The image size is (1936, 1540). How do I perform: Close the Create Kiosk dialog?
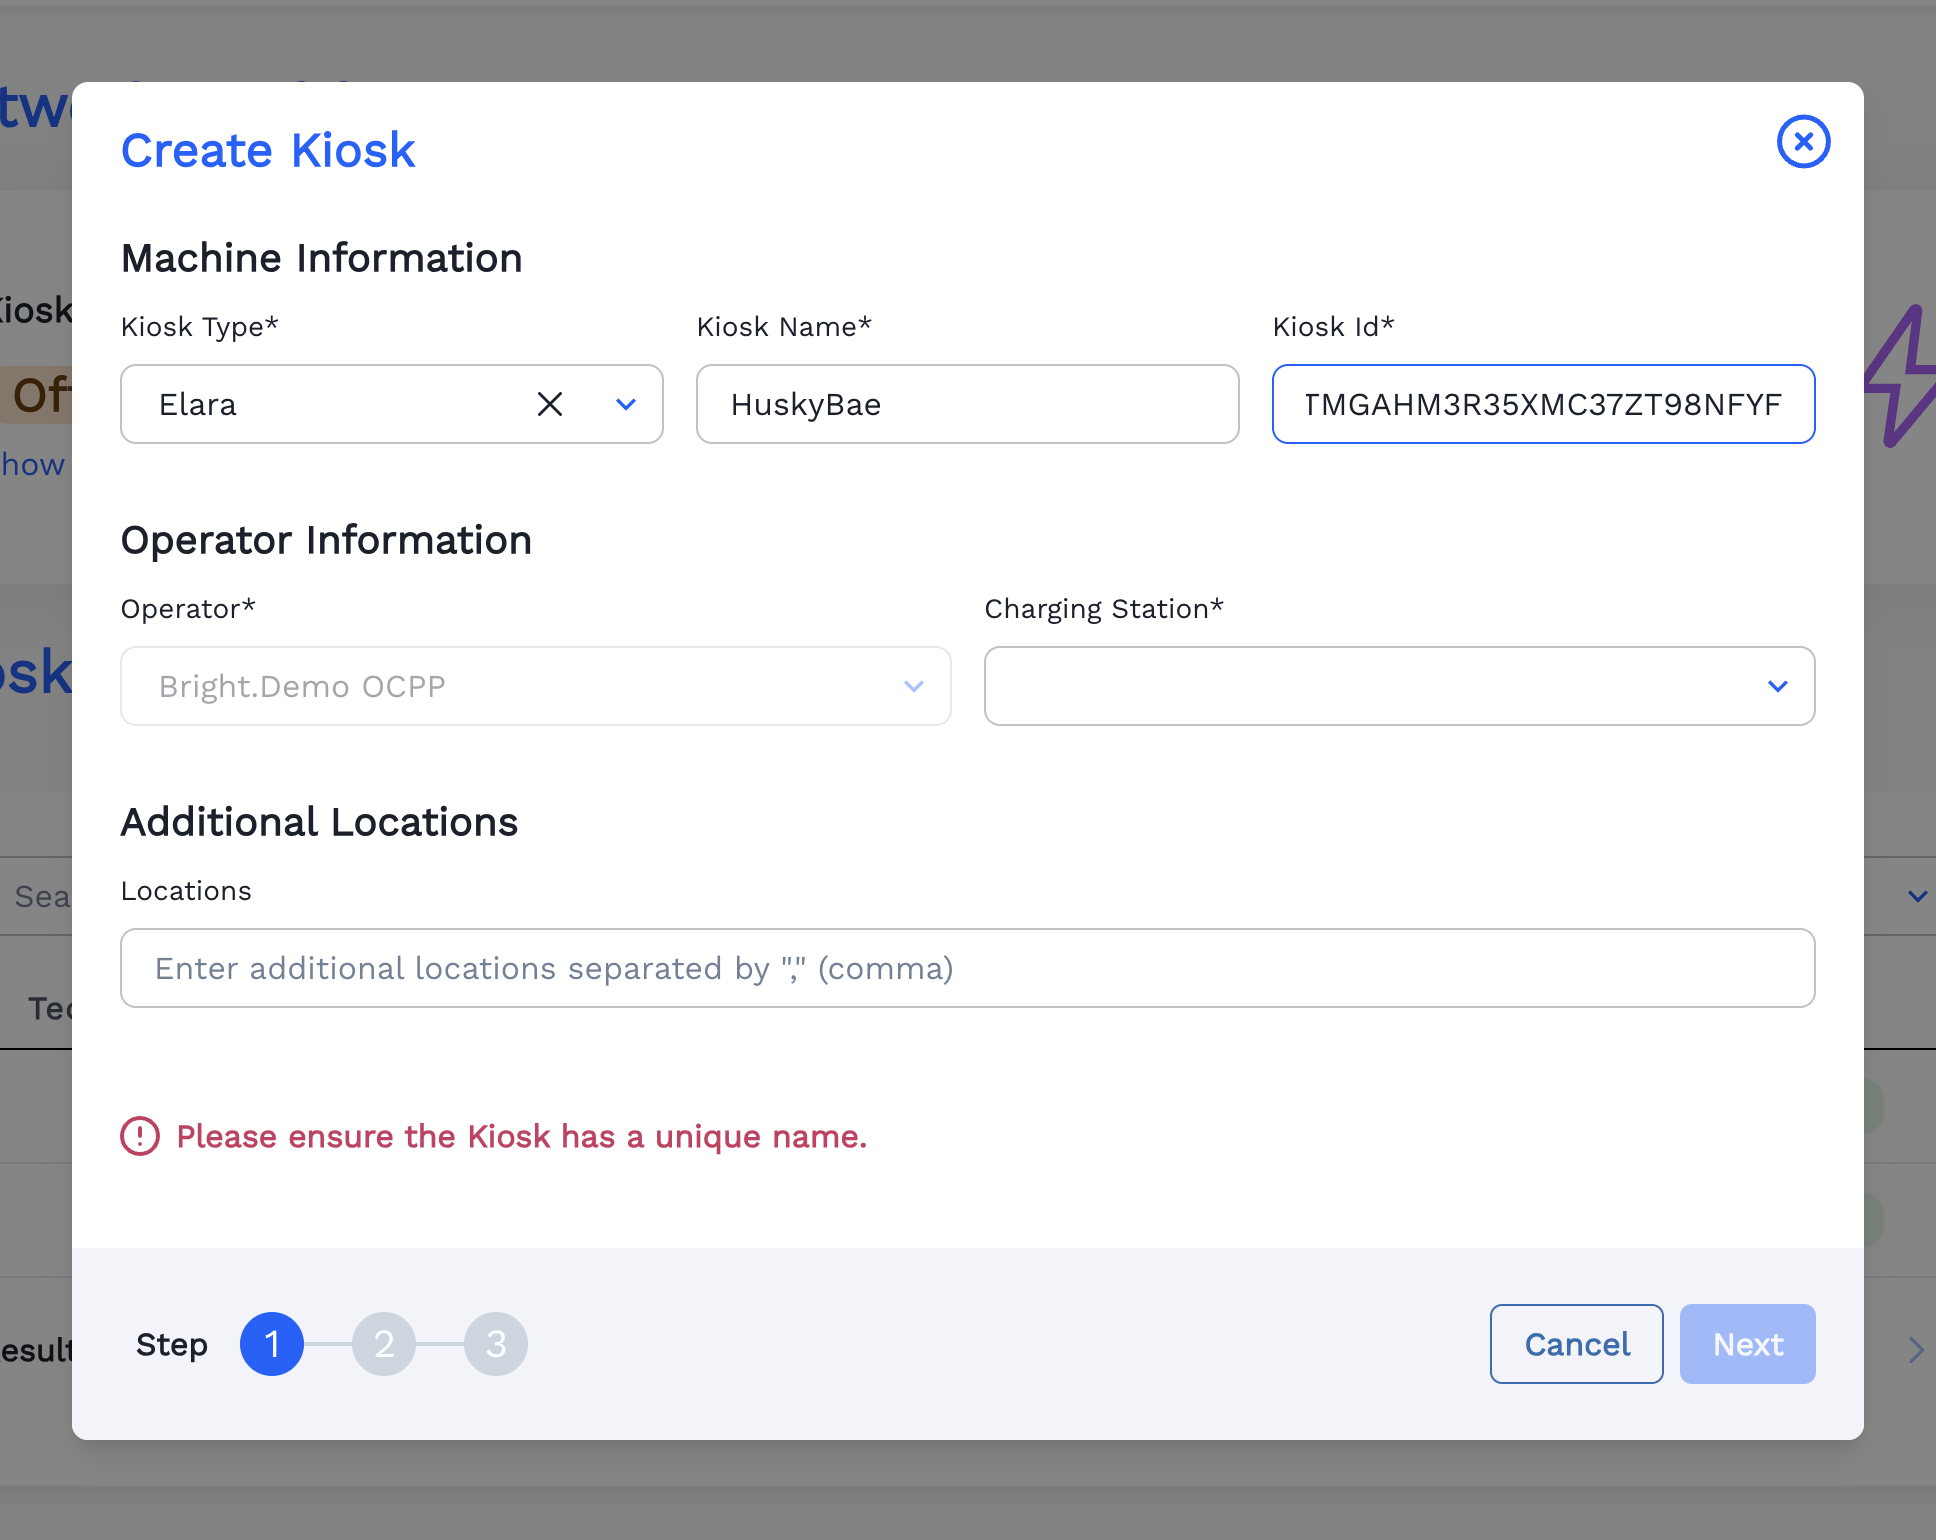(x=1803, y=142)
